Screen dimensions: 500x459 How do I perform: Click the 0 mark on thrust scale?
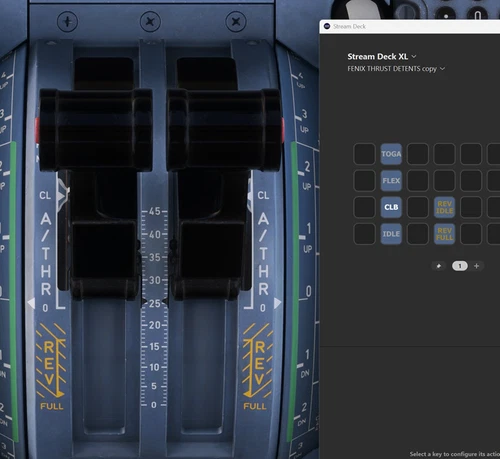(x=154, y=405)
